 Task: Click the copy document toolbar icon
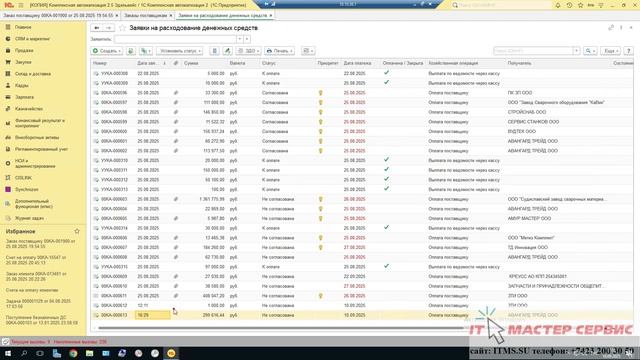(x=131, y=51)
